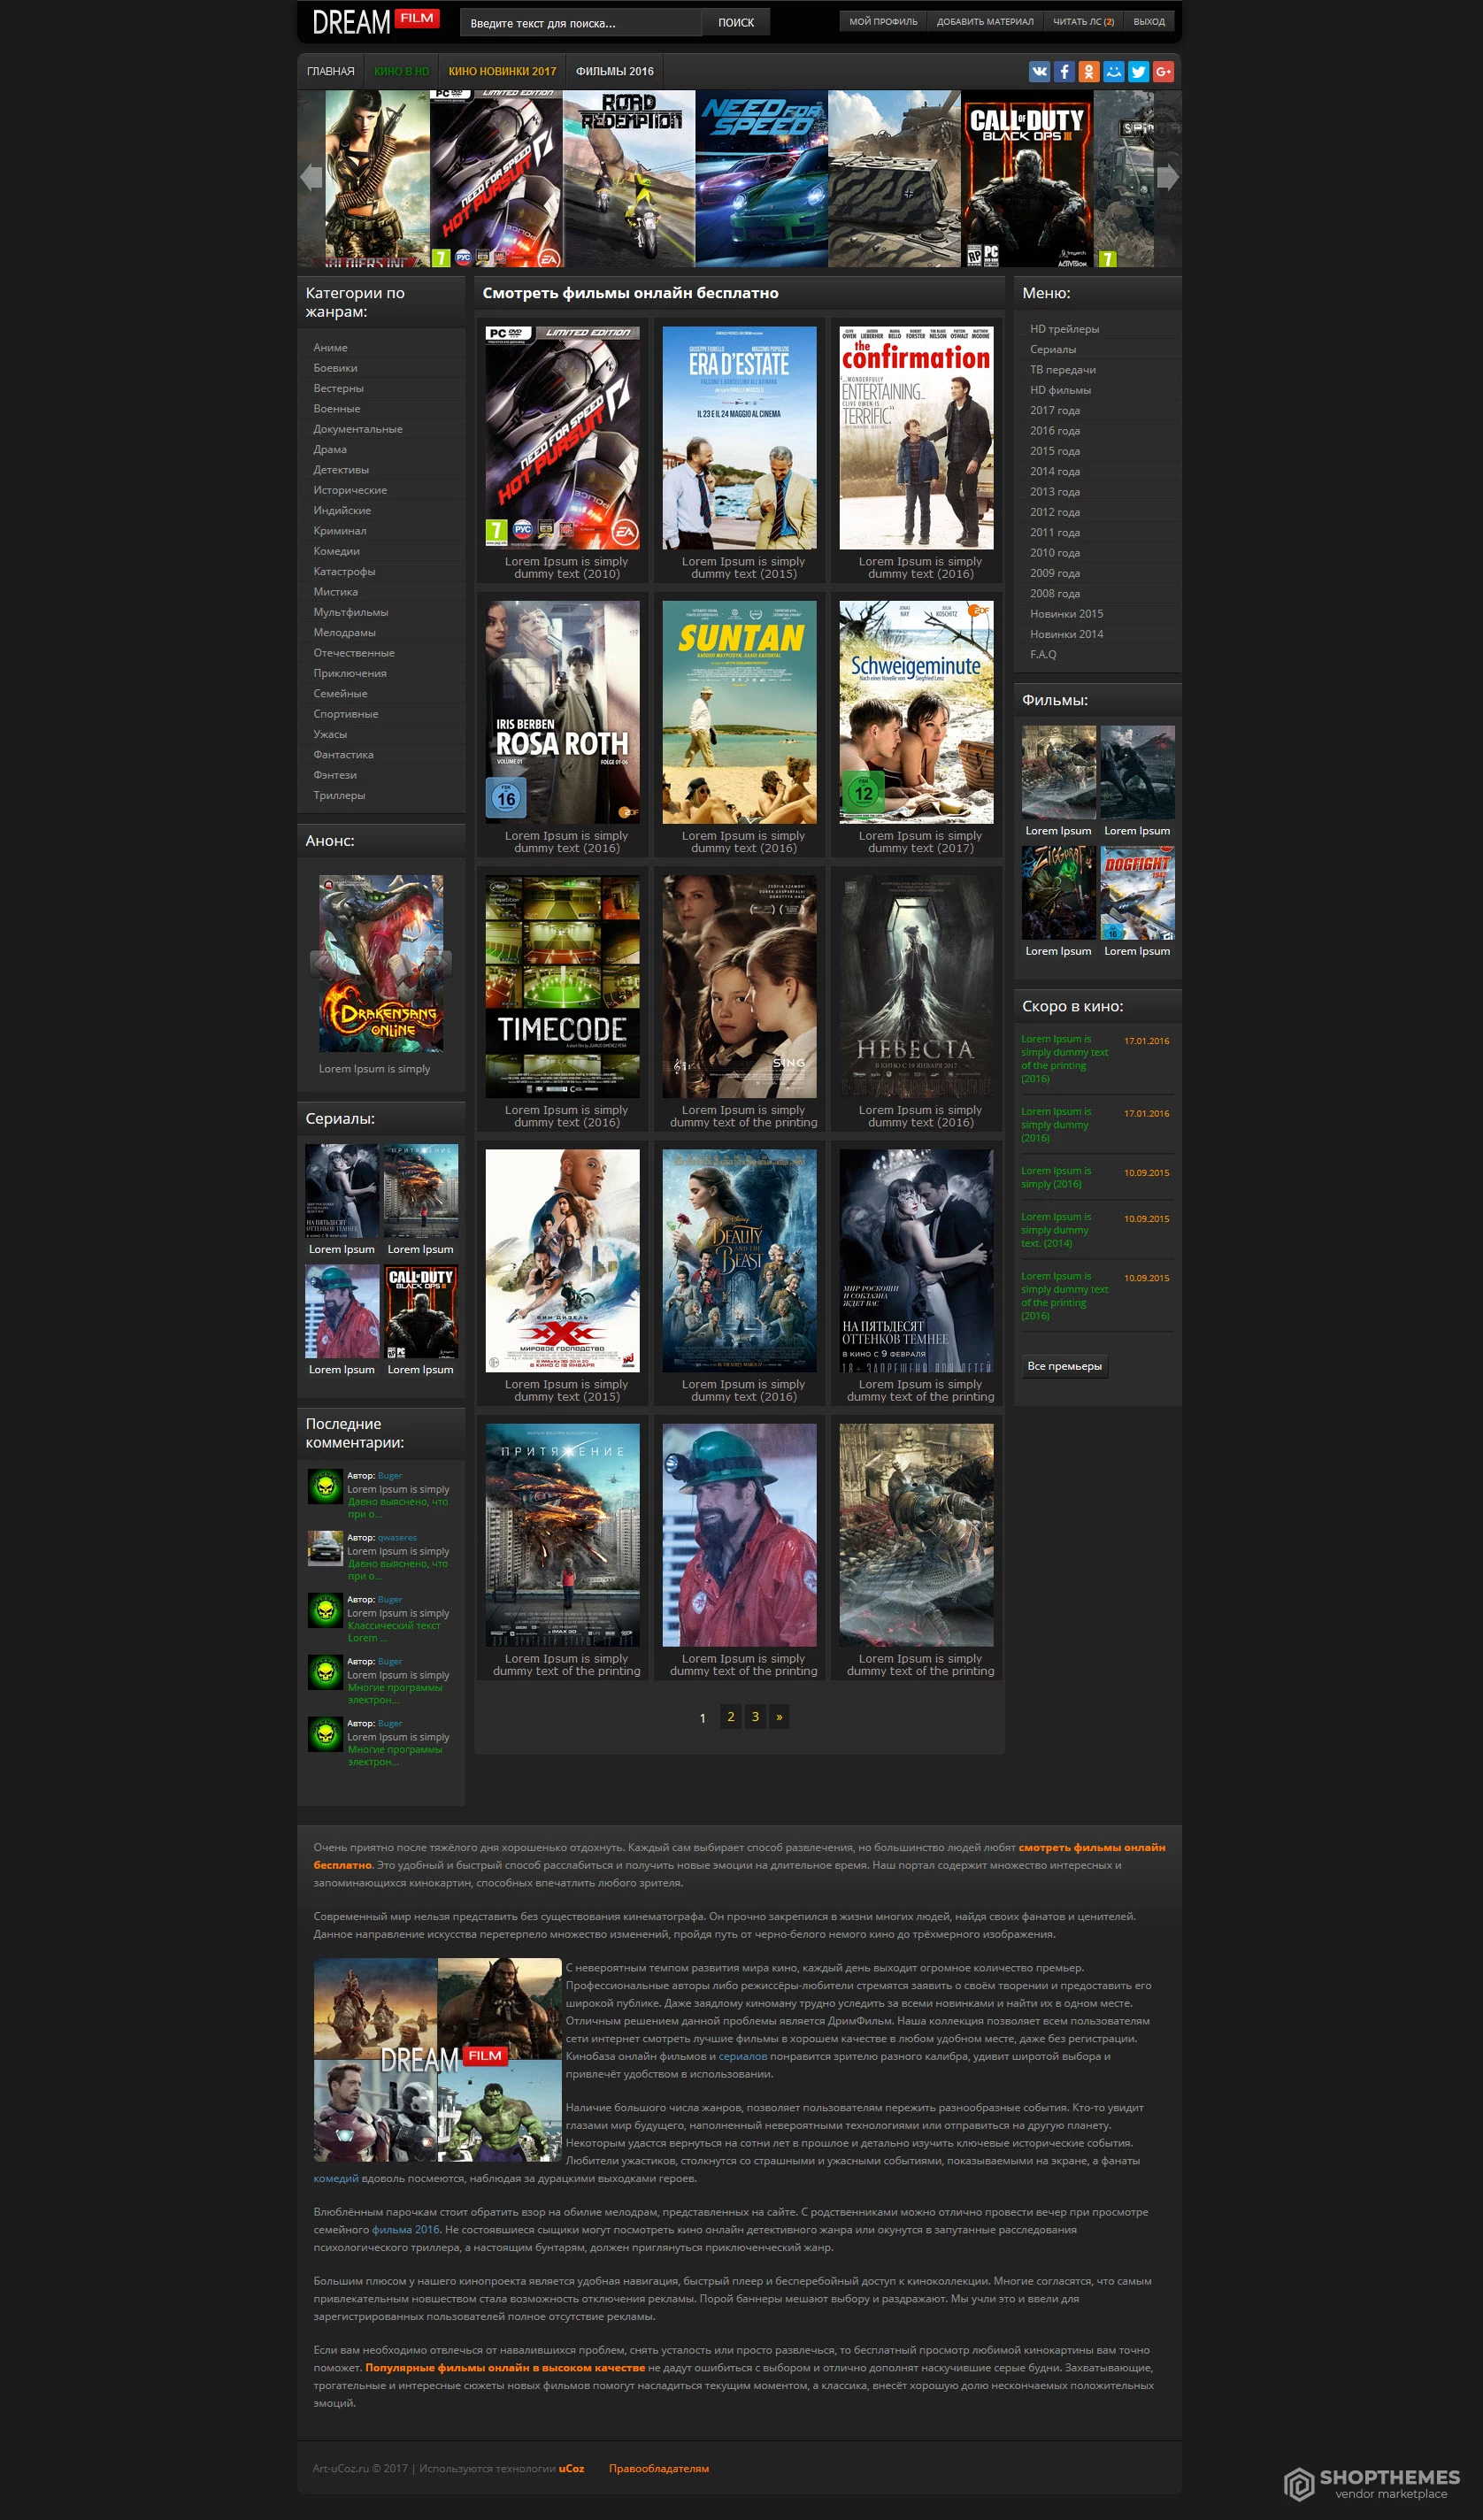Screen dimensions: 1483x2520
Task: Open ЧИТАТЬ ЛС messages link
Action: pos(1083,21)
